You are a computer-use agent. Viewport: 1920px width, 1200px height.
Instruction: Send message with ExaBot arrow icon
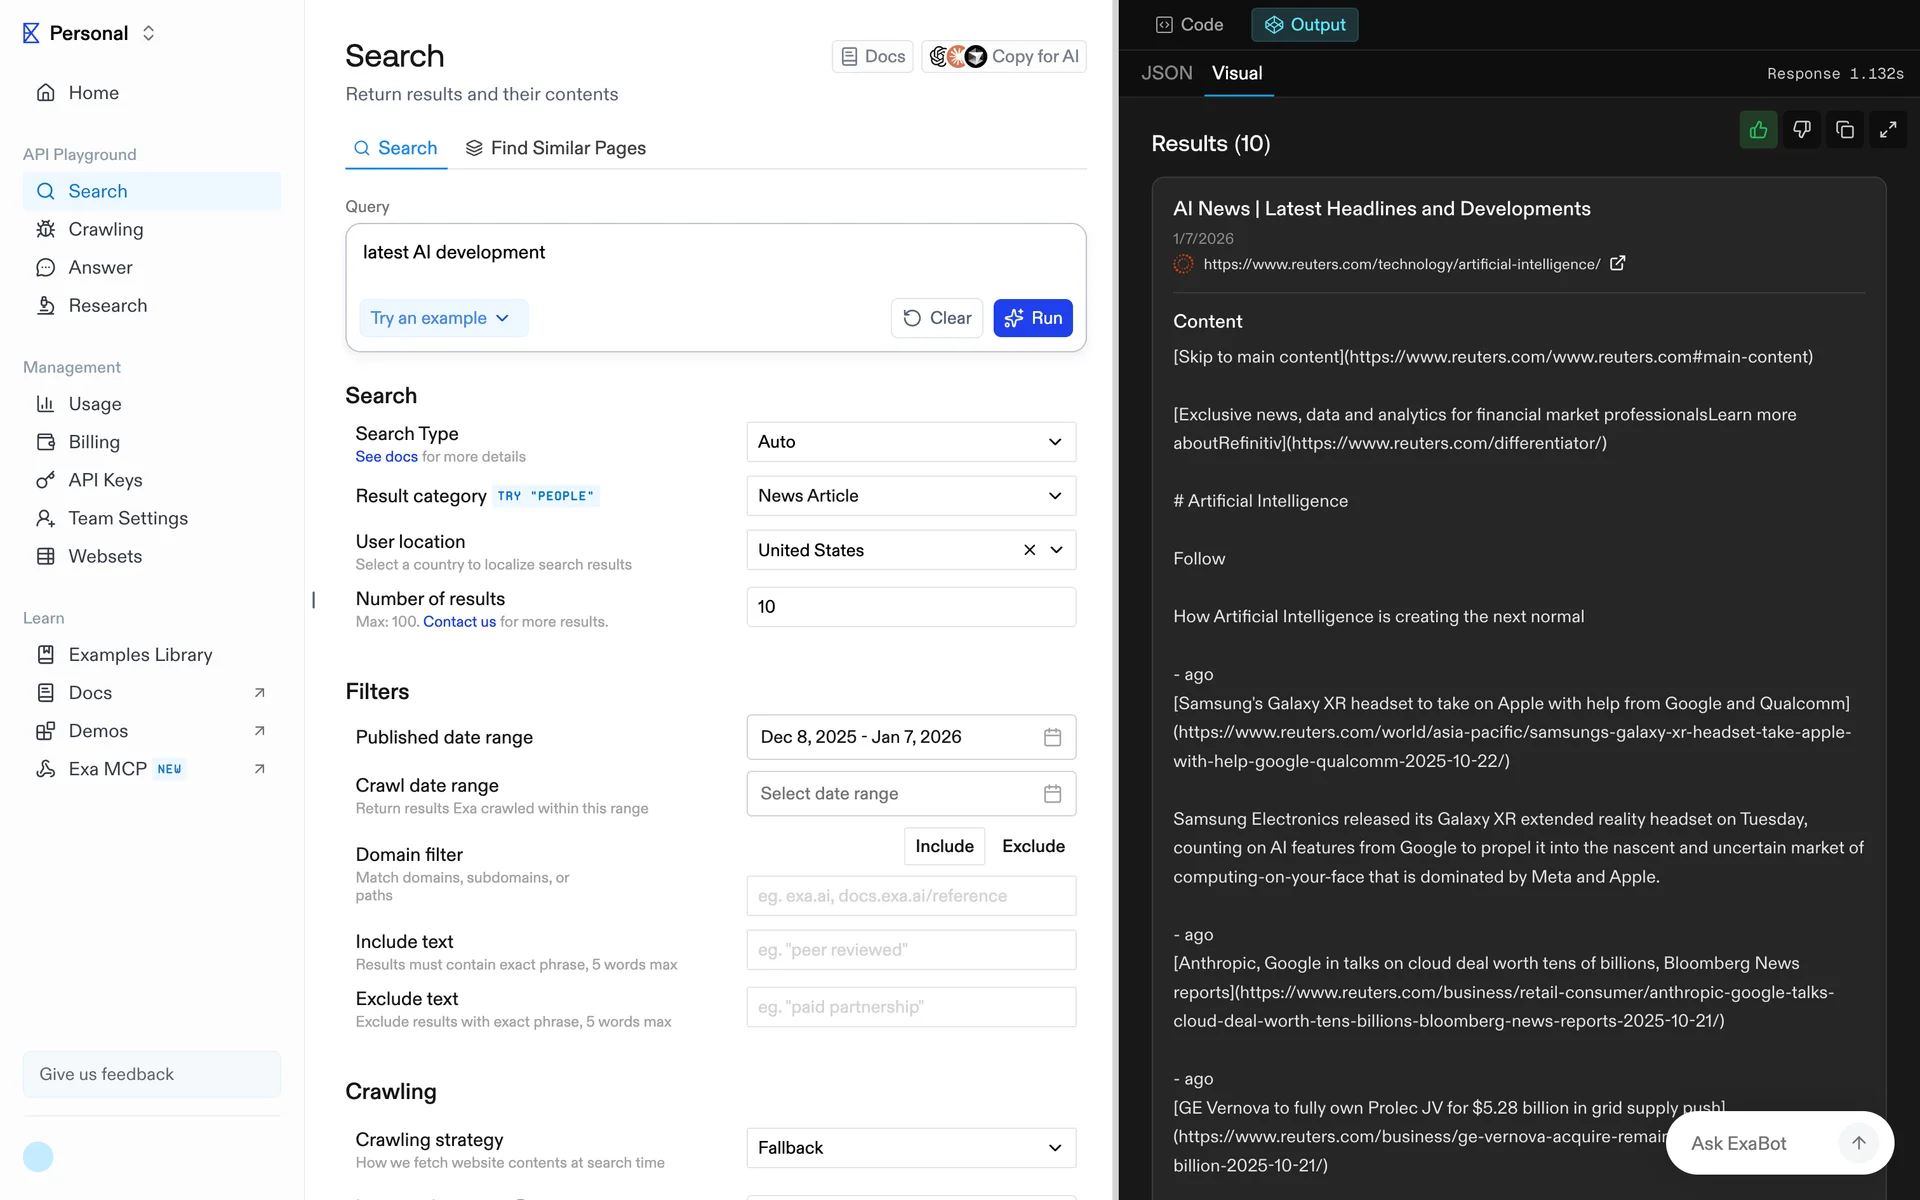[1858, 1143]
